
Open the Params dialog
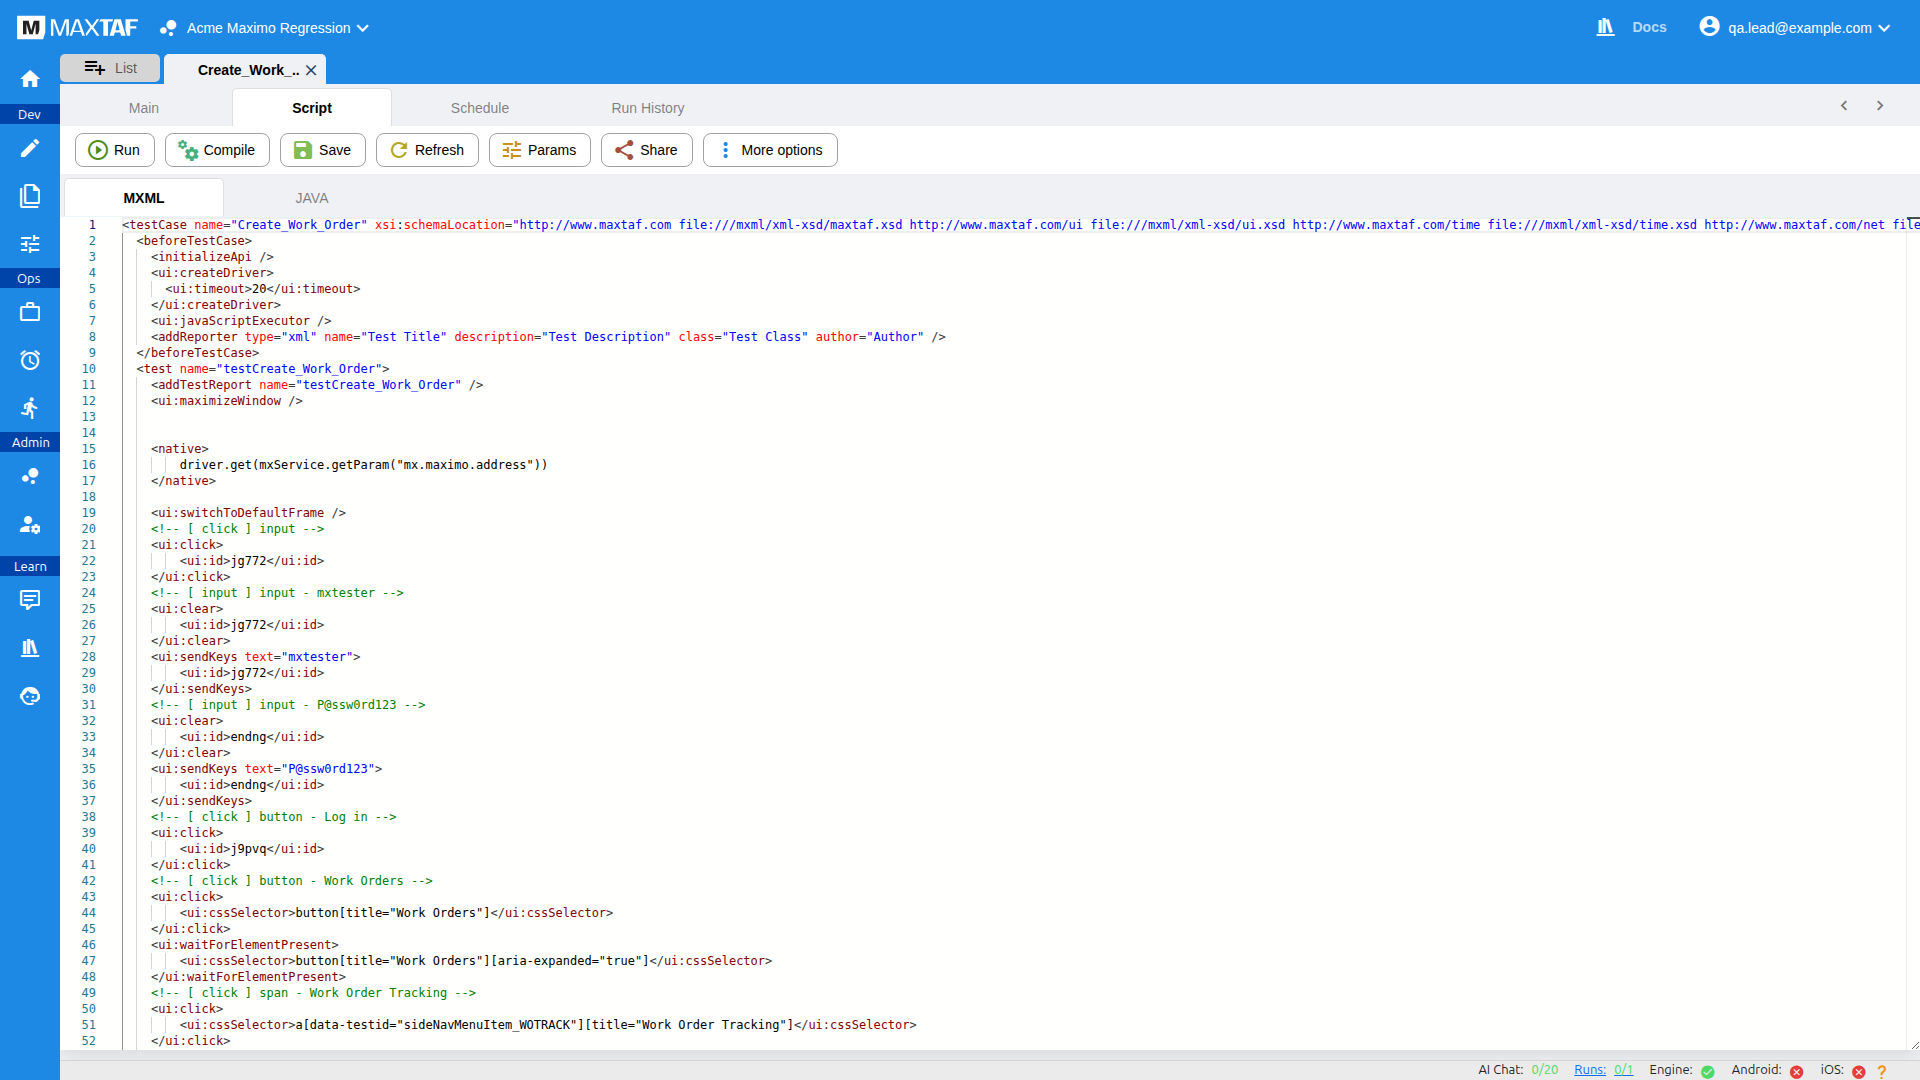tap(540, 150)
